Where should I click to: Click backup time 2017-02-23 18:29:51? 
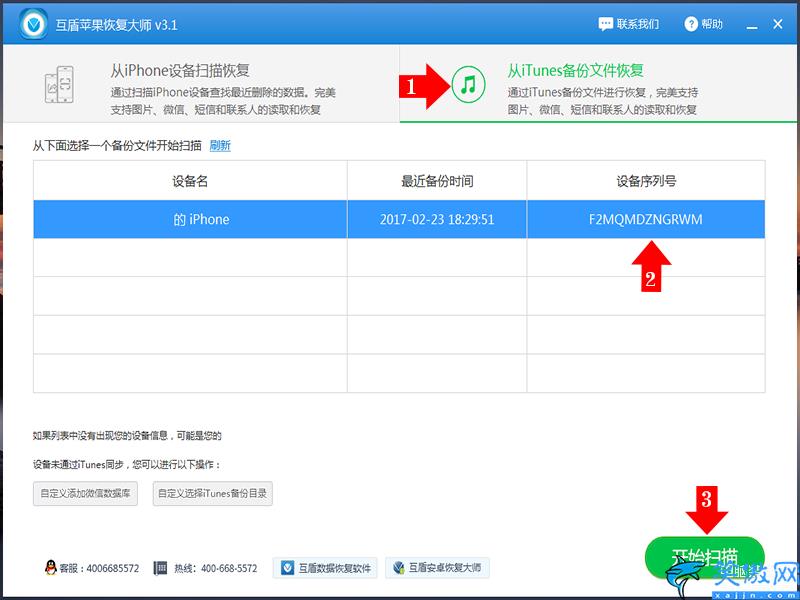click(437, 219)
